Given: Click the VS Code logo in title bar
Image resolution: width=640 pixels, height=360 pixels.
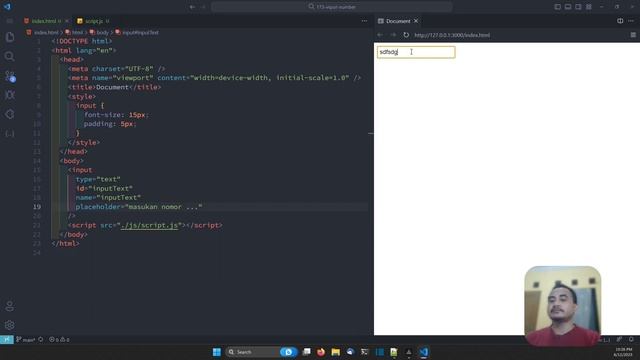Looking at the screenshot, I should tap(7, 7).
